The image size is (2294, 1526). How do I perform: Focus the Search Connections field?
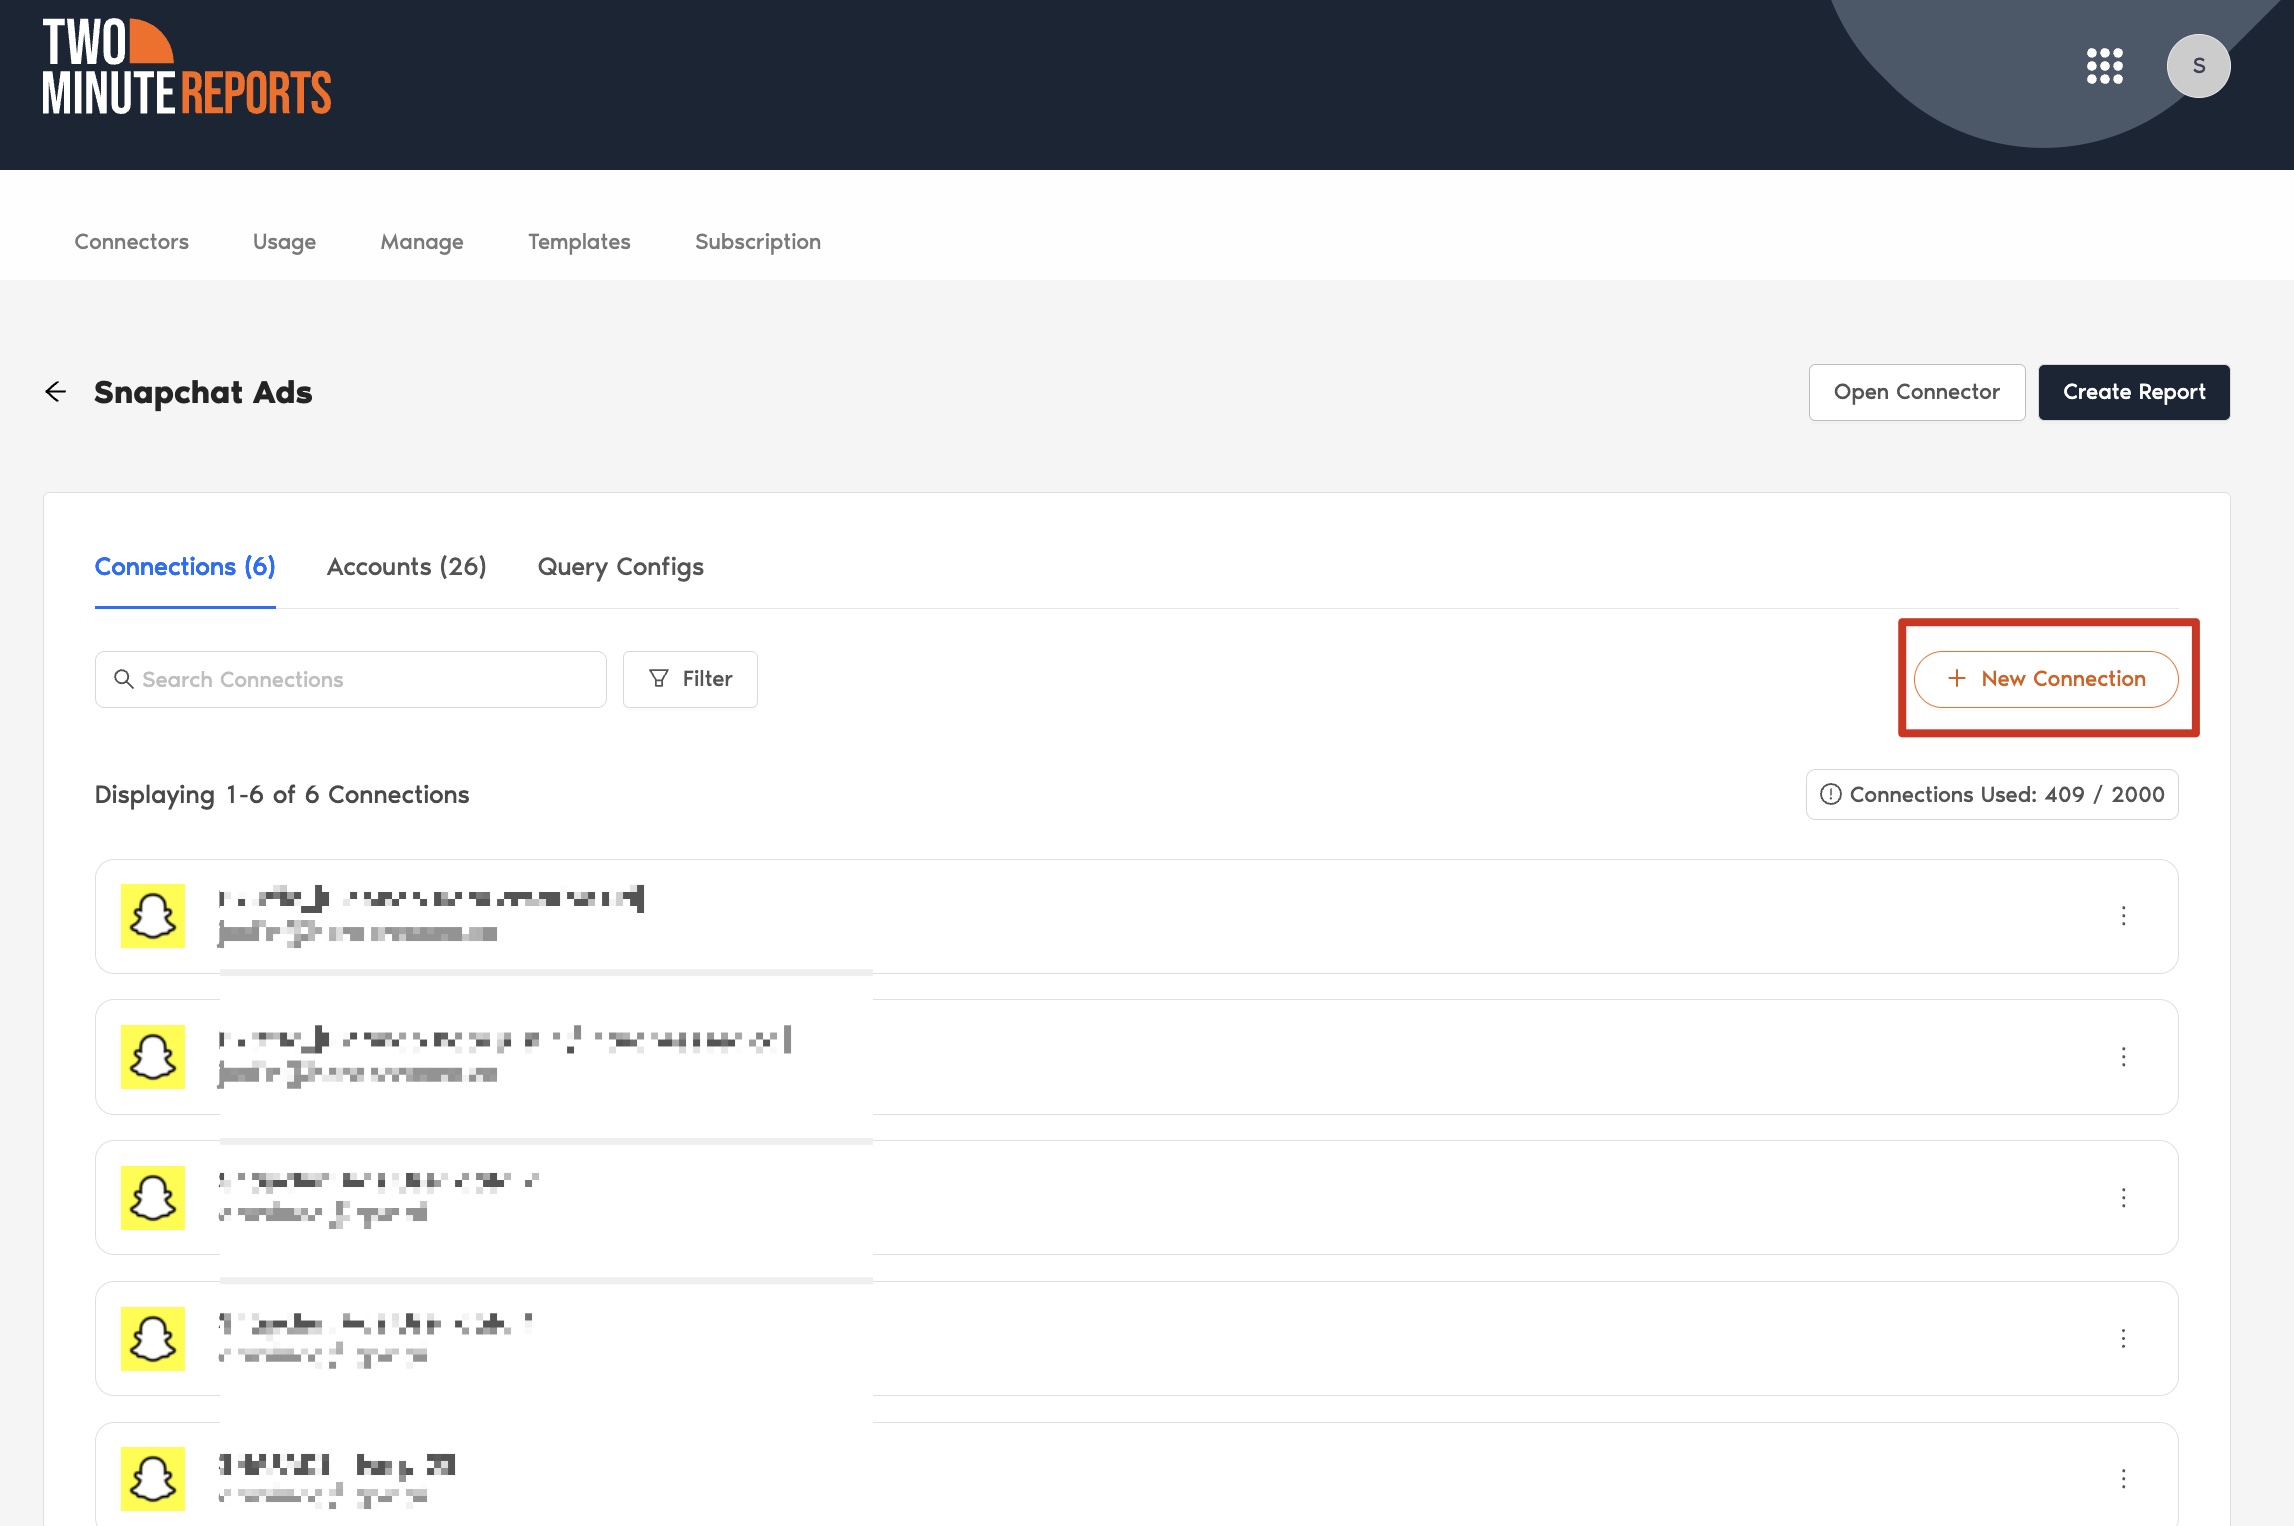click(x=351, y=679)
